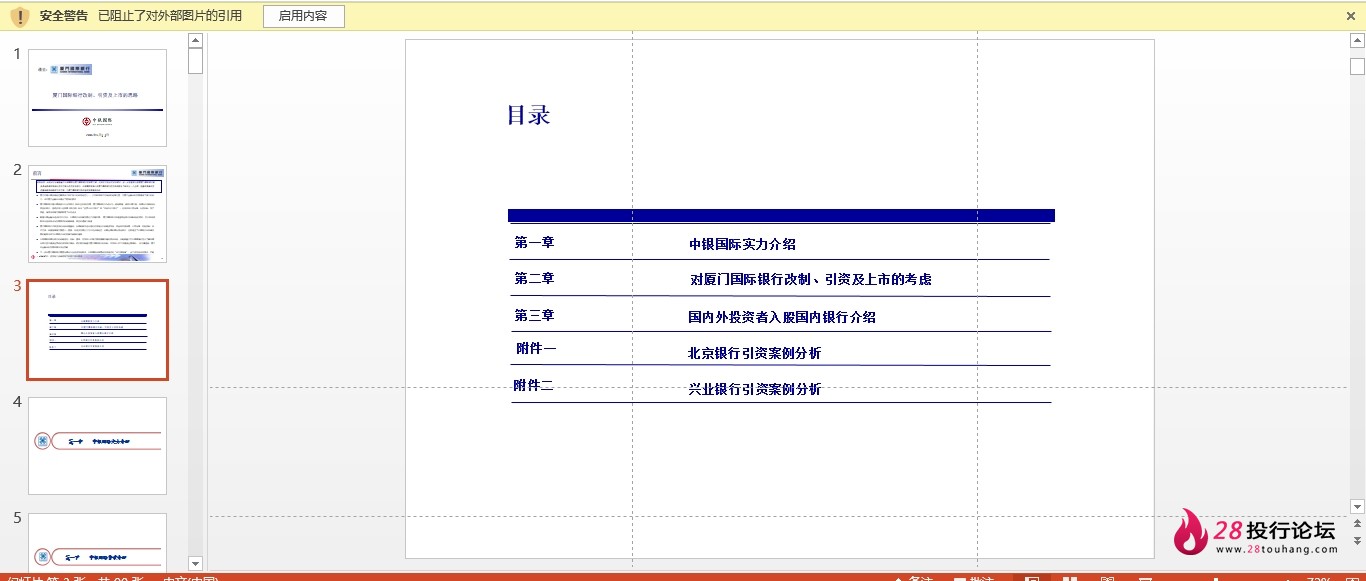The image size is (1366, 581).
Task: Click the 附件一 label
Action: click(536, 348)
